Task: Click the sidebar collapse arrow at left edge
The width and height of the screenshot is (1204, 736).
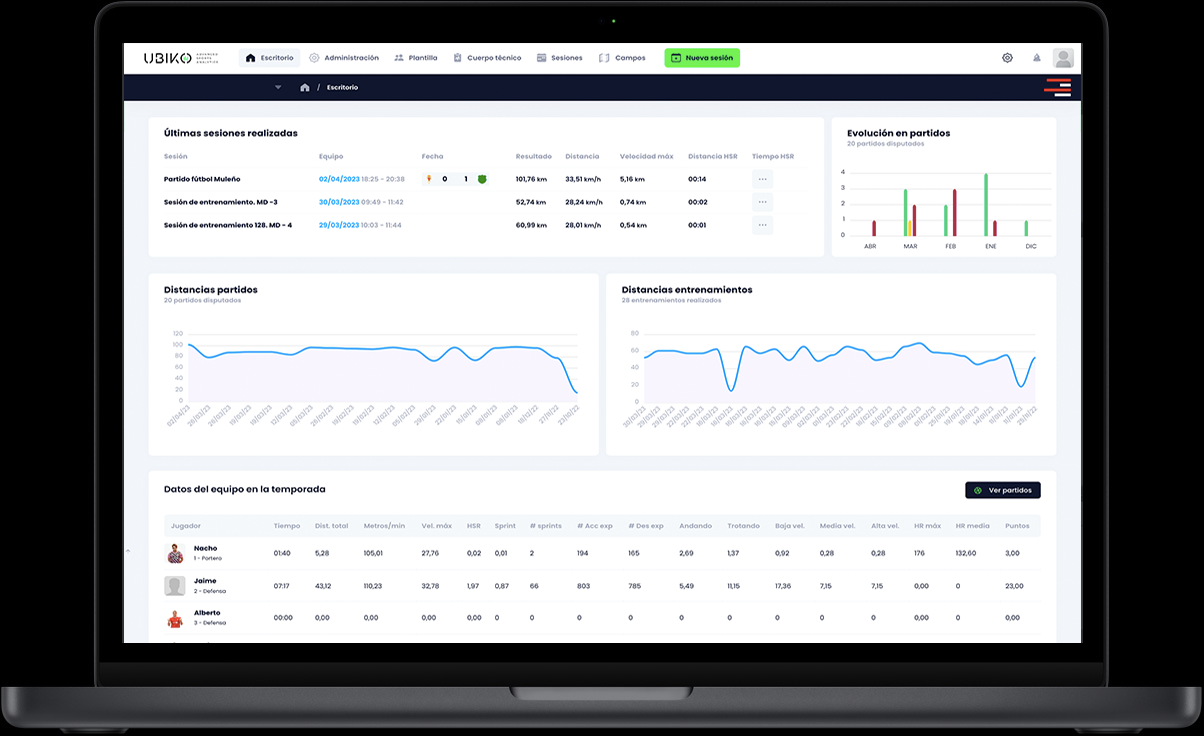Action: 127,551
